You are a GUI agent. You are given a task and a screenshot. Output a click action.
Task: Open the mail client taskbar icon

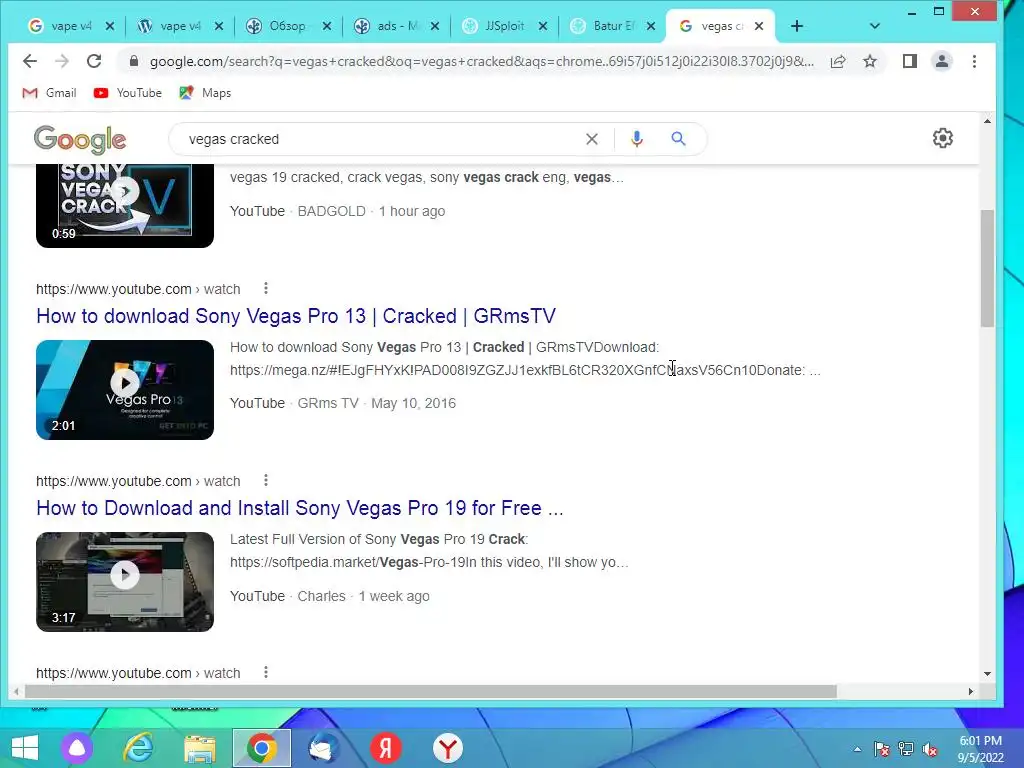tap(323, 748)
